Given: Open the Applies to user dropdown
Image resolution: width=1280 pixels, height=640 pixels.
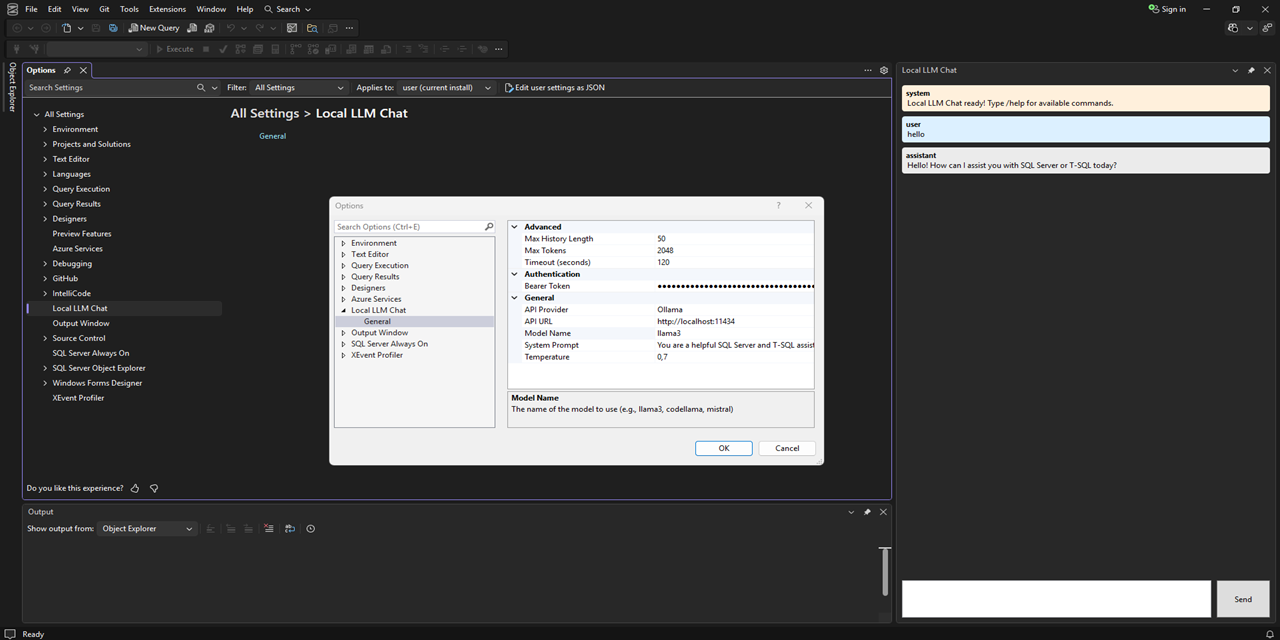Looking at the screenshot, I should pos(447,87).
